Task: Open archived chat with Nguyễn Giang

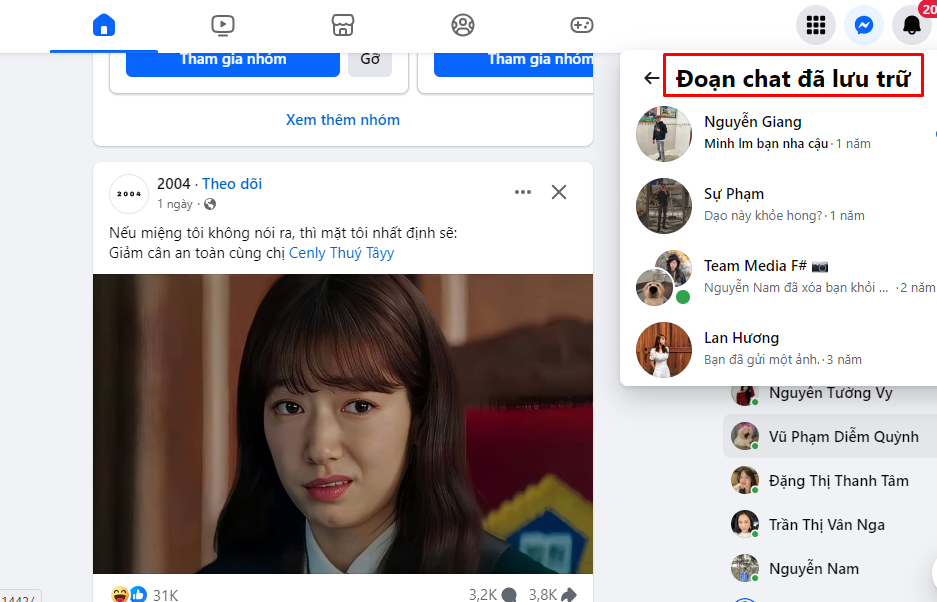Action: click(782, 134)
